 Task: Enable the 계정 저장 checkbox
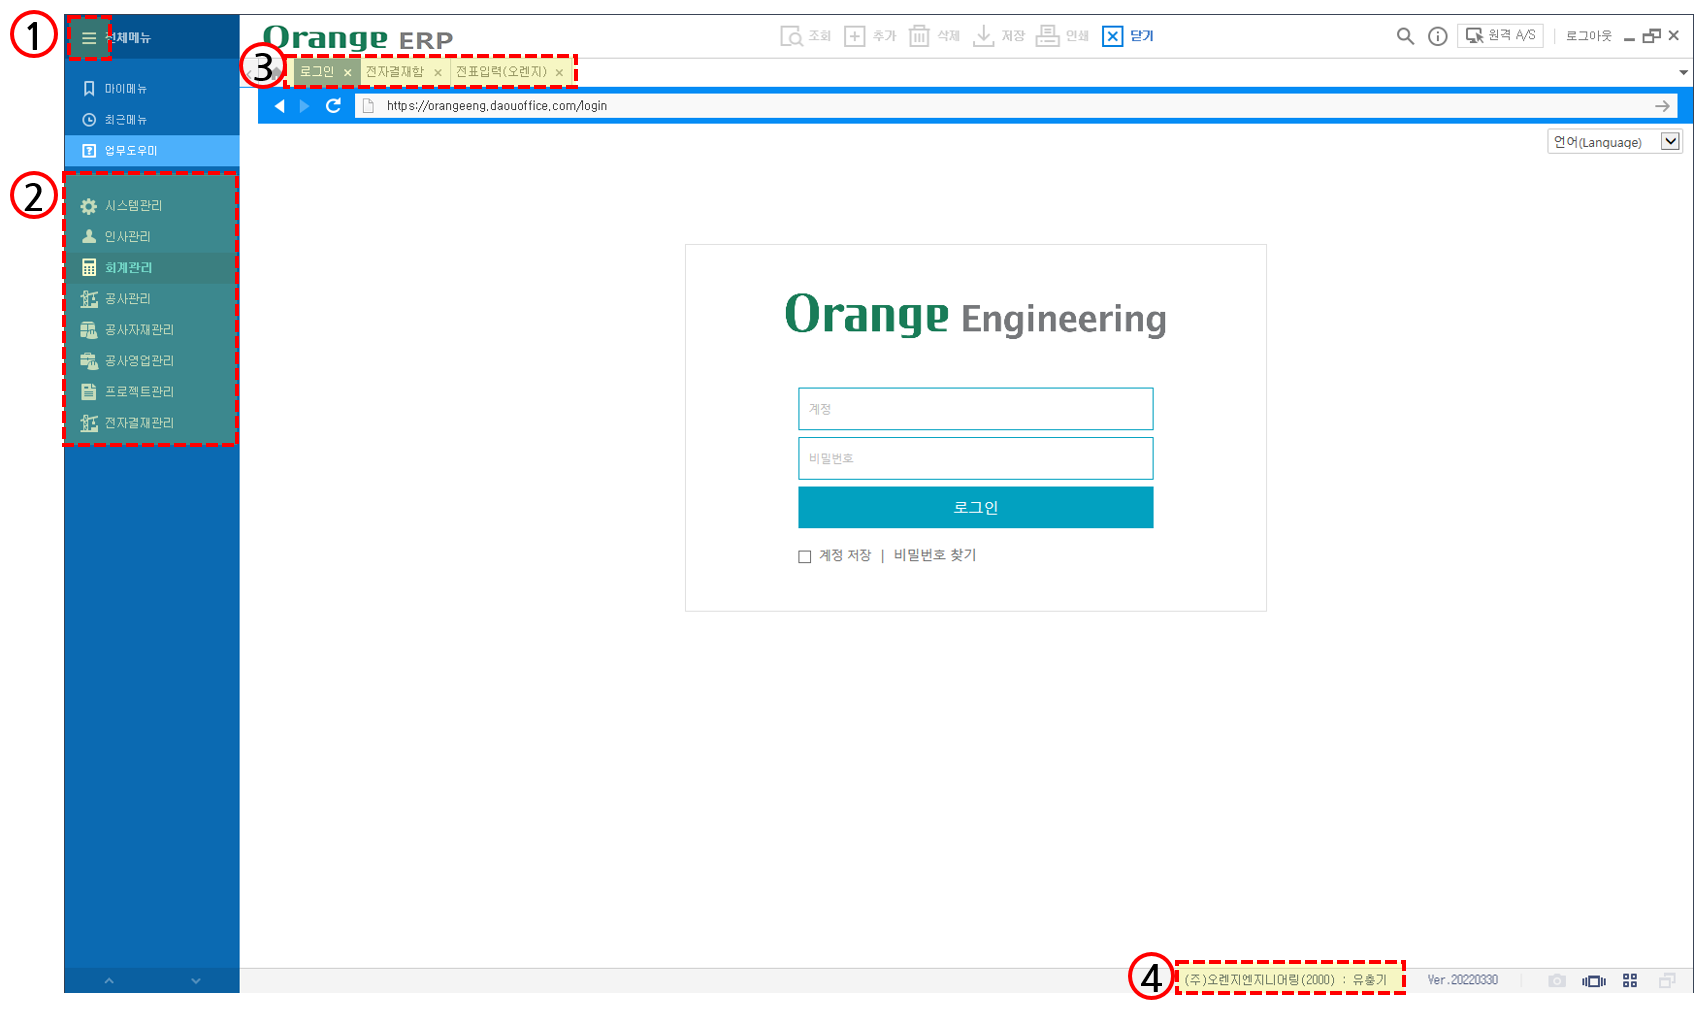(805, 556)
